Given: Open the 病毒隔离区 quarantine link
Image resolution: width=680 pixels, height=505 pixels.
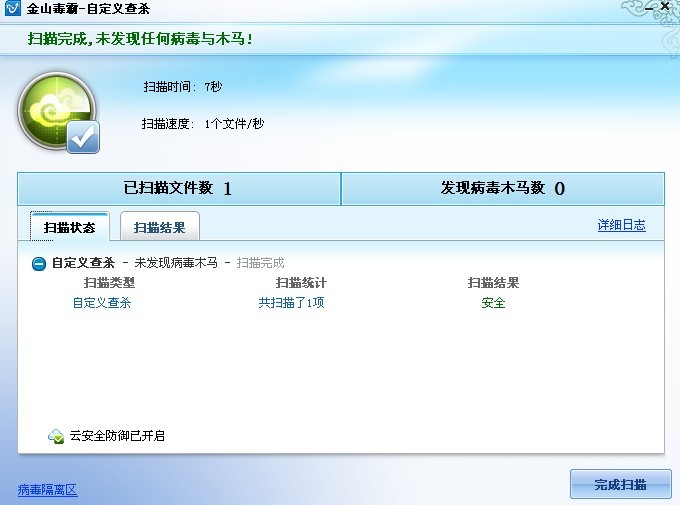Looking at the screenshot, I should 47,490.
